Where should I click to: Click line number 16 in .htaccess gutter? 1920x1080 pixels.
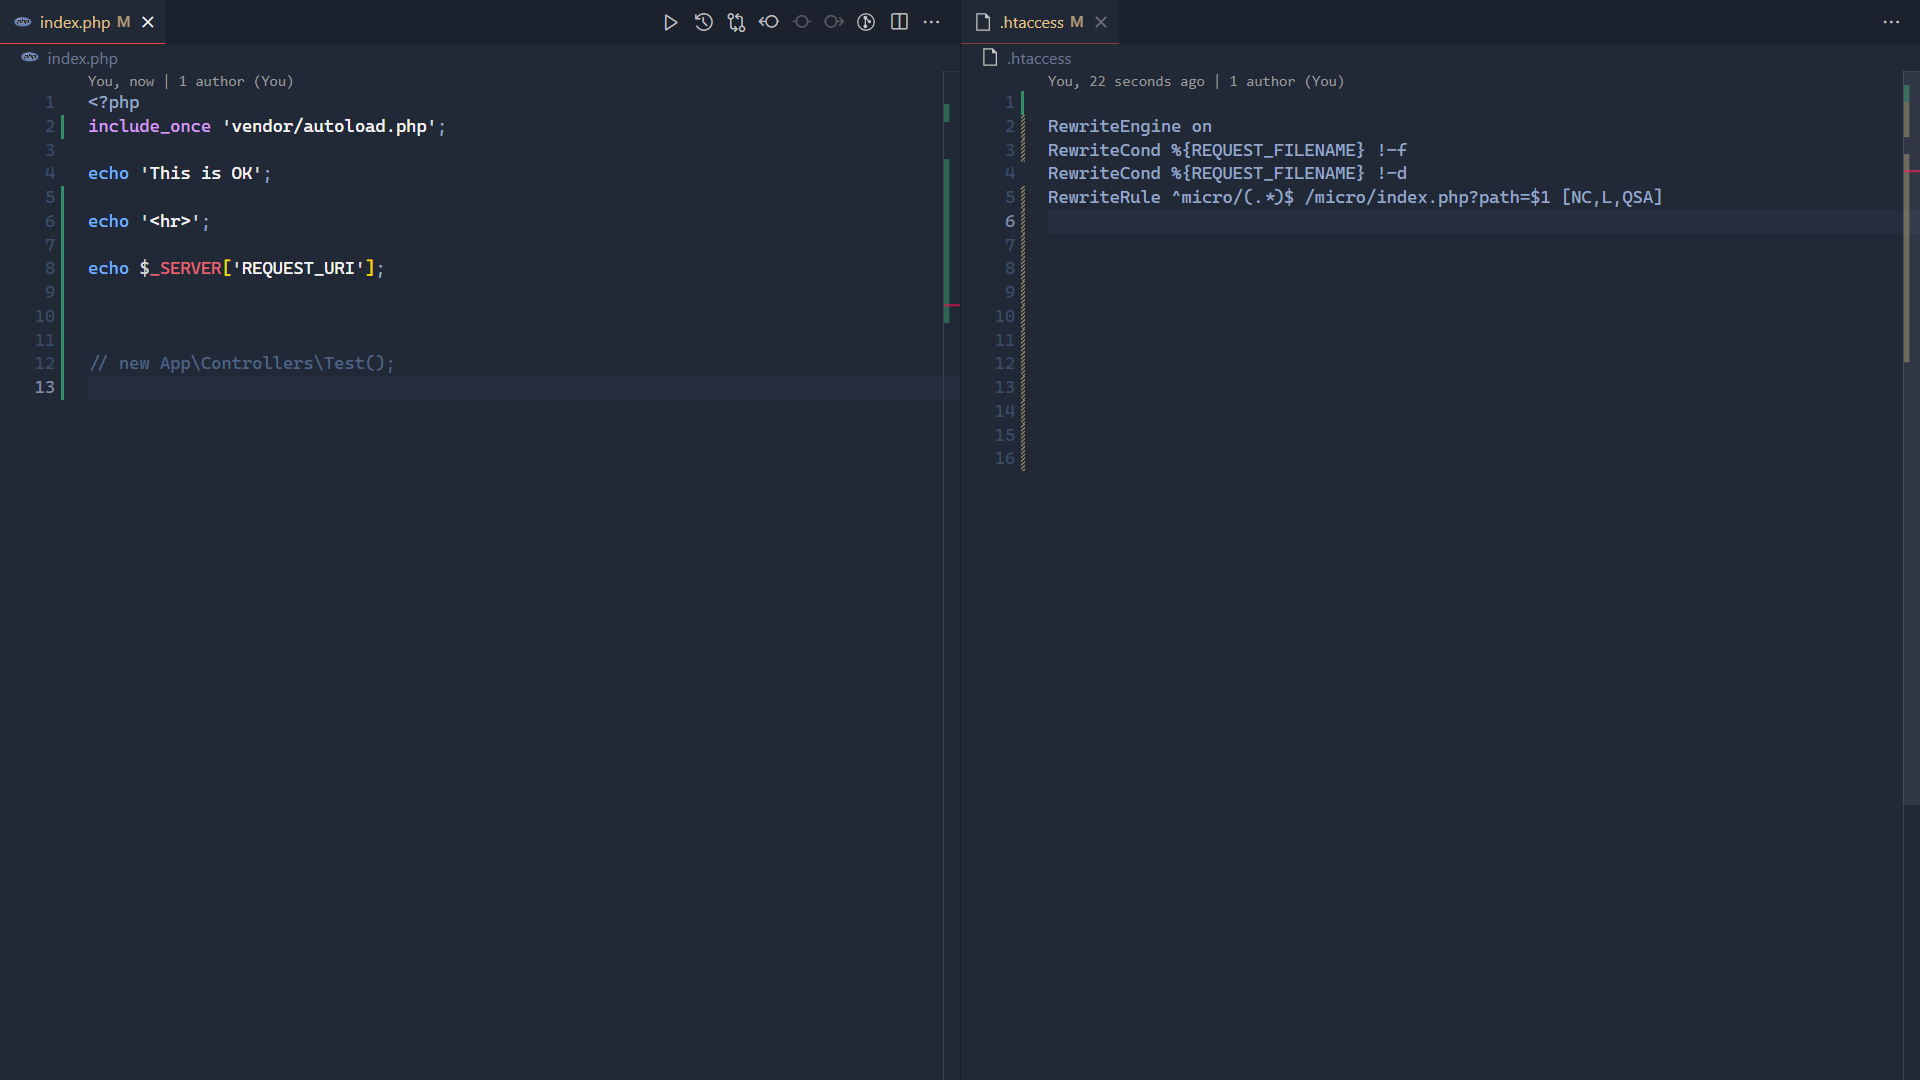pos(1005,458)
